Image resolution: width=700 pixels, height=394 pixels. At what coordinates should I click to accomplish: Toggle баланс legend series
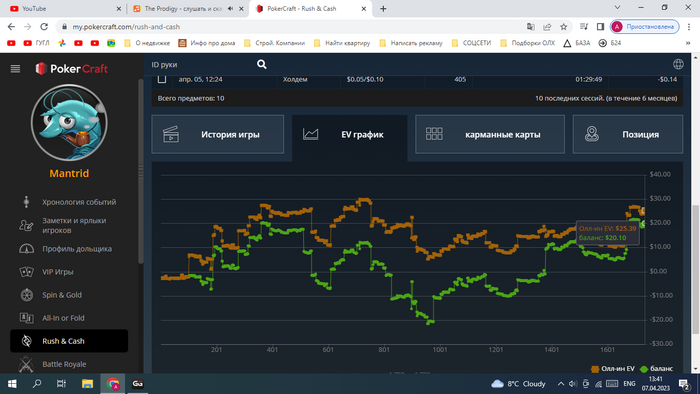(x=656, y=369)
